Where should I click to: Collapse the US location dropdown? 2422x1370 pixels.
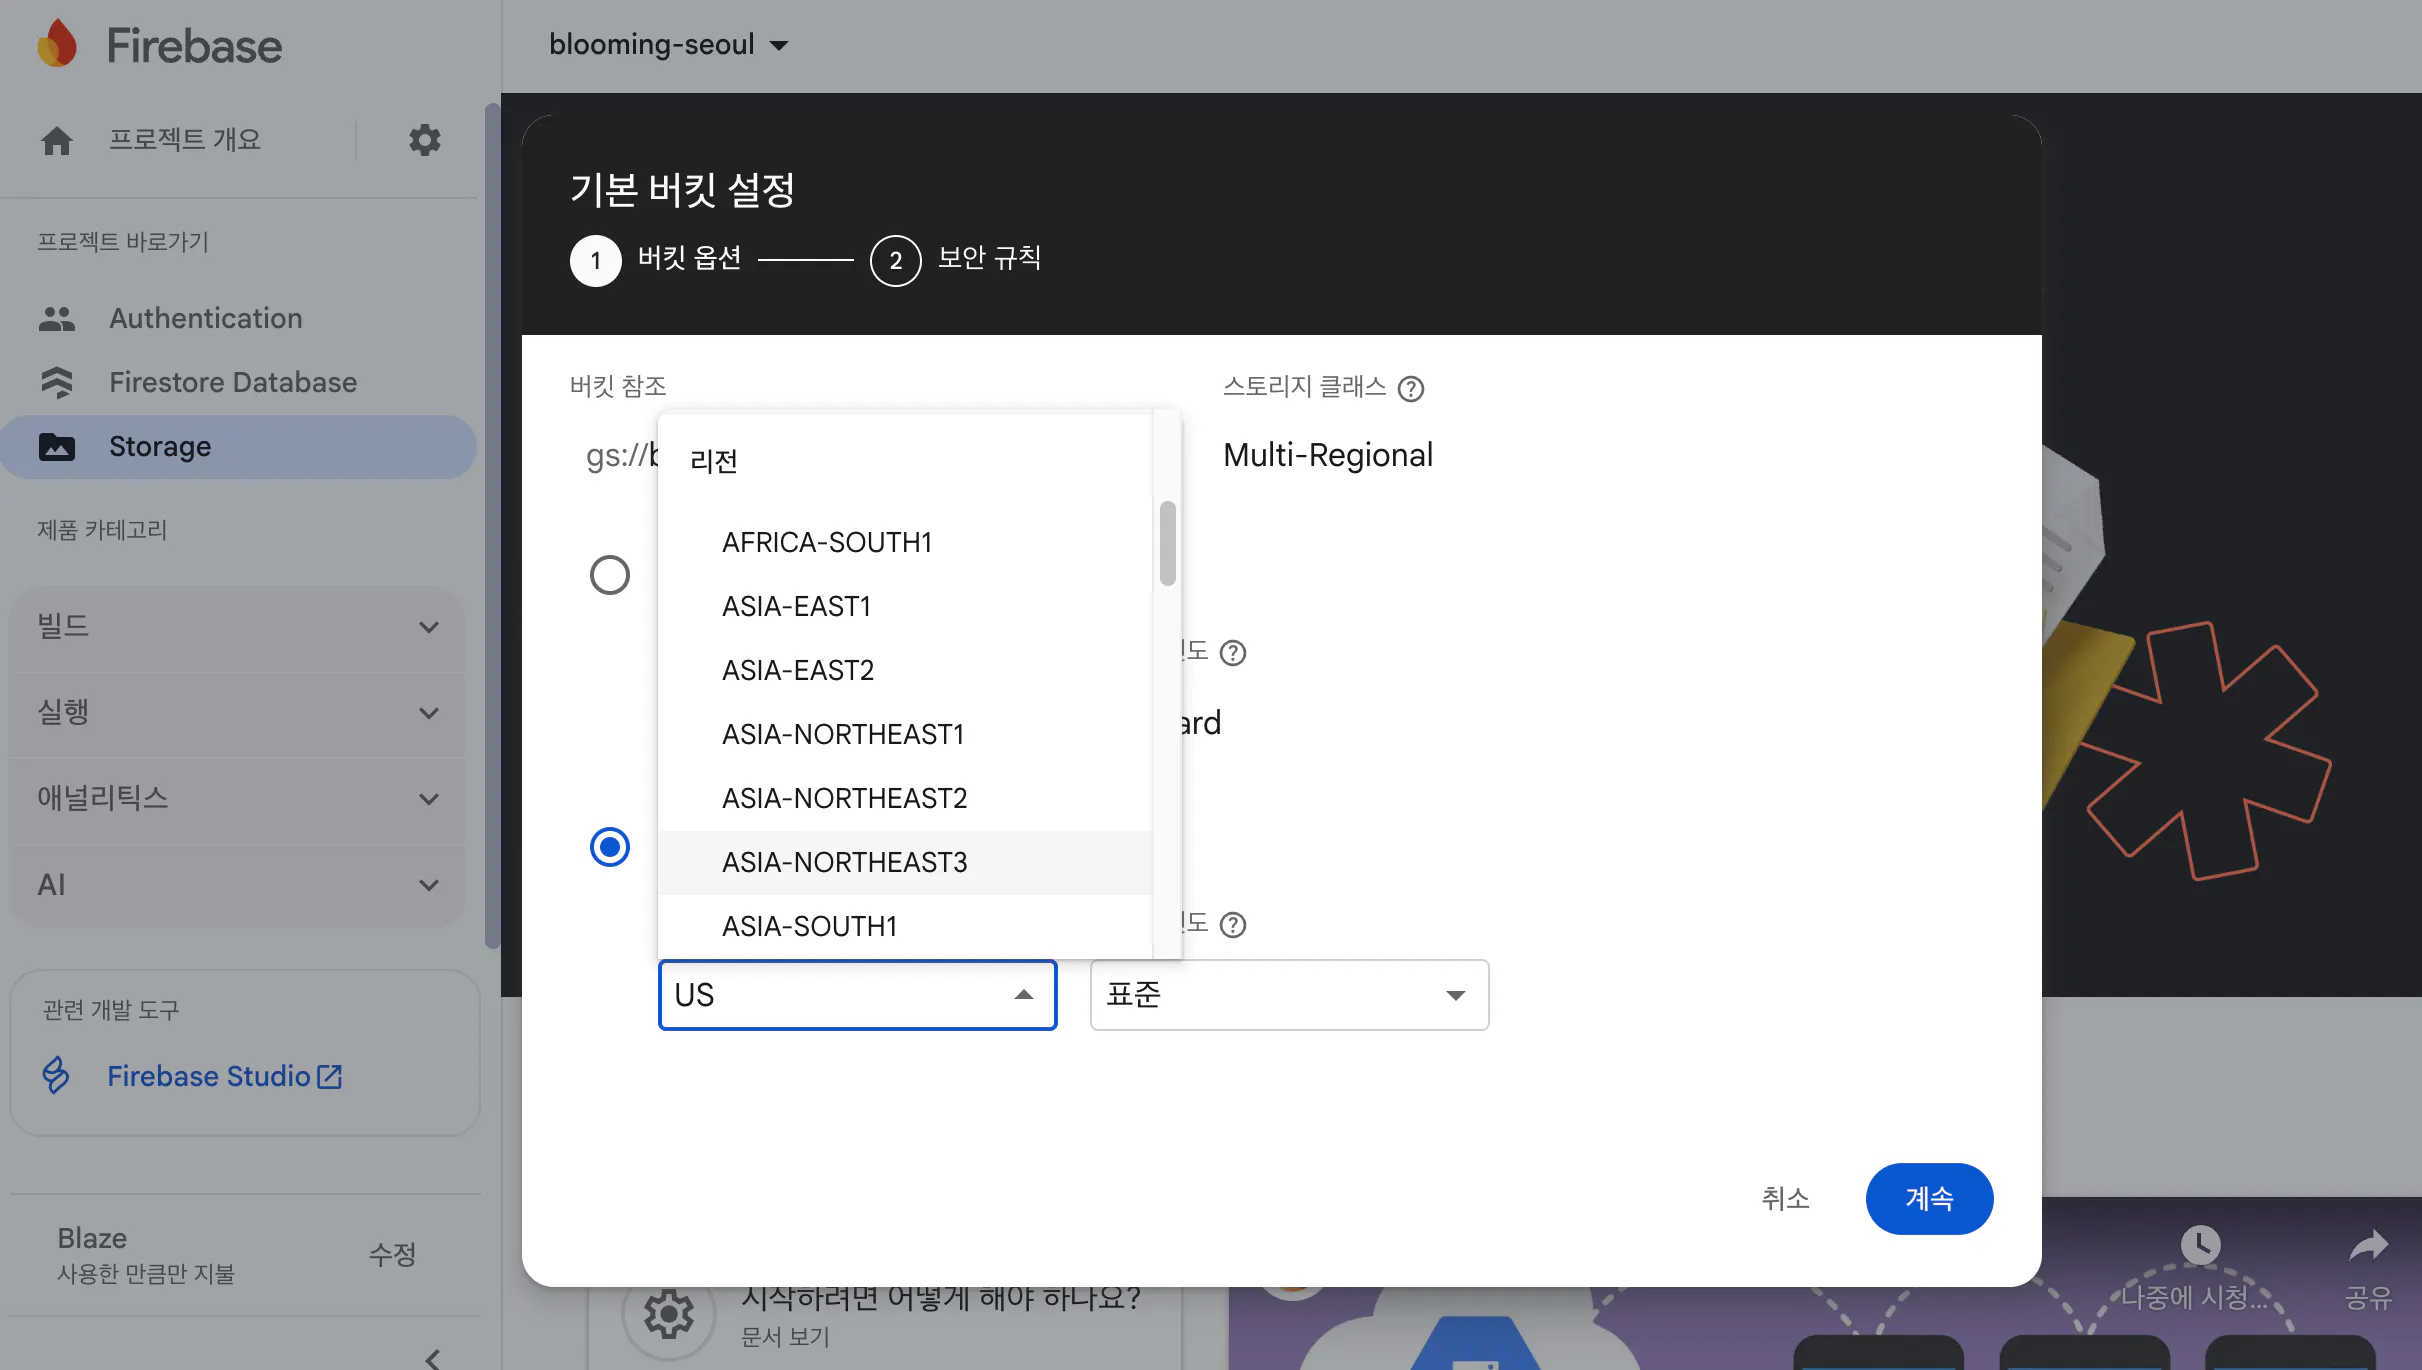pos(1022,995)
